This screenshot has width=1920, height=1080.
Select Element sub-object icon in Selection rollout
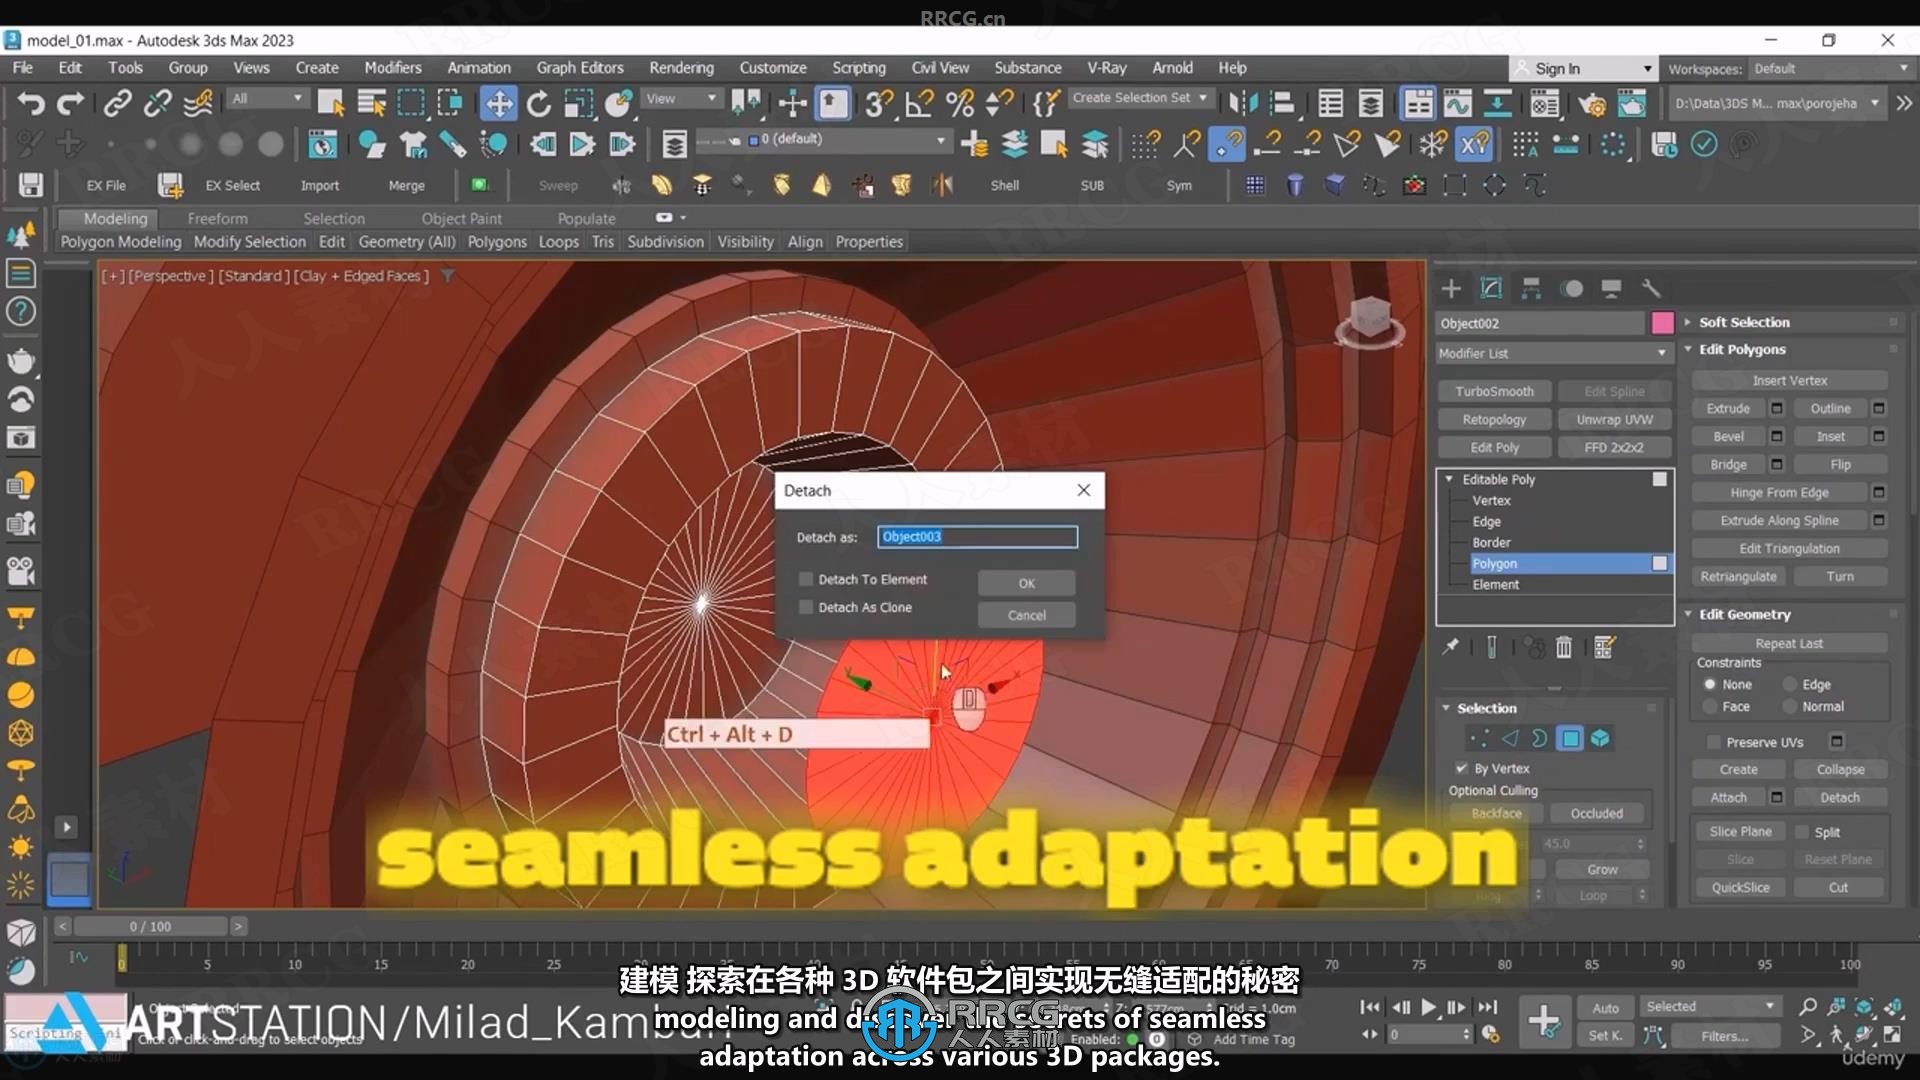click(x=1601, y=739)
